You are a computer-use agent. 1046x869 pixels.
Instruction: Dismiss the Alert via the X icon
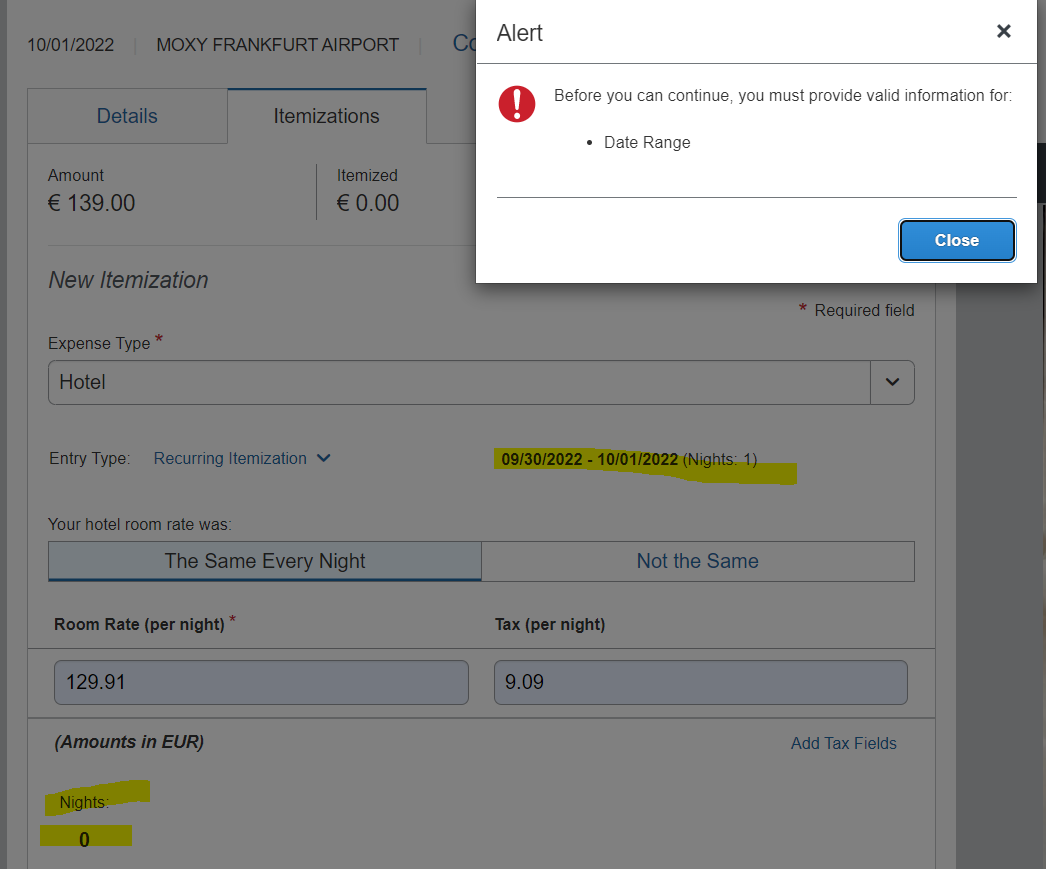(1003, 31)
